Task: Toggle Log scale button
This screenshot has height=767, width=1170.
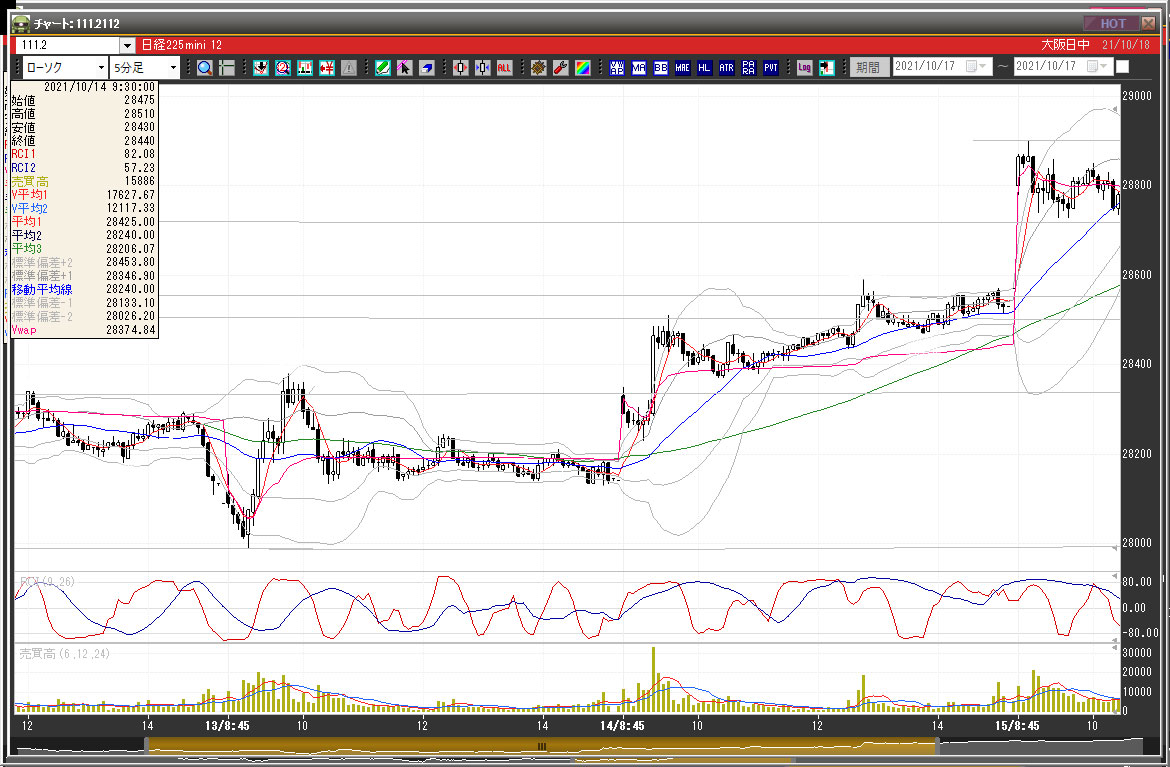Action: pyautogui.click(x=804, y=68)
